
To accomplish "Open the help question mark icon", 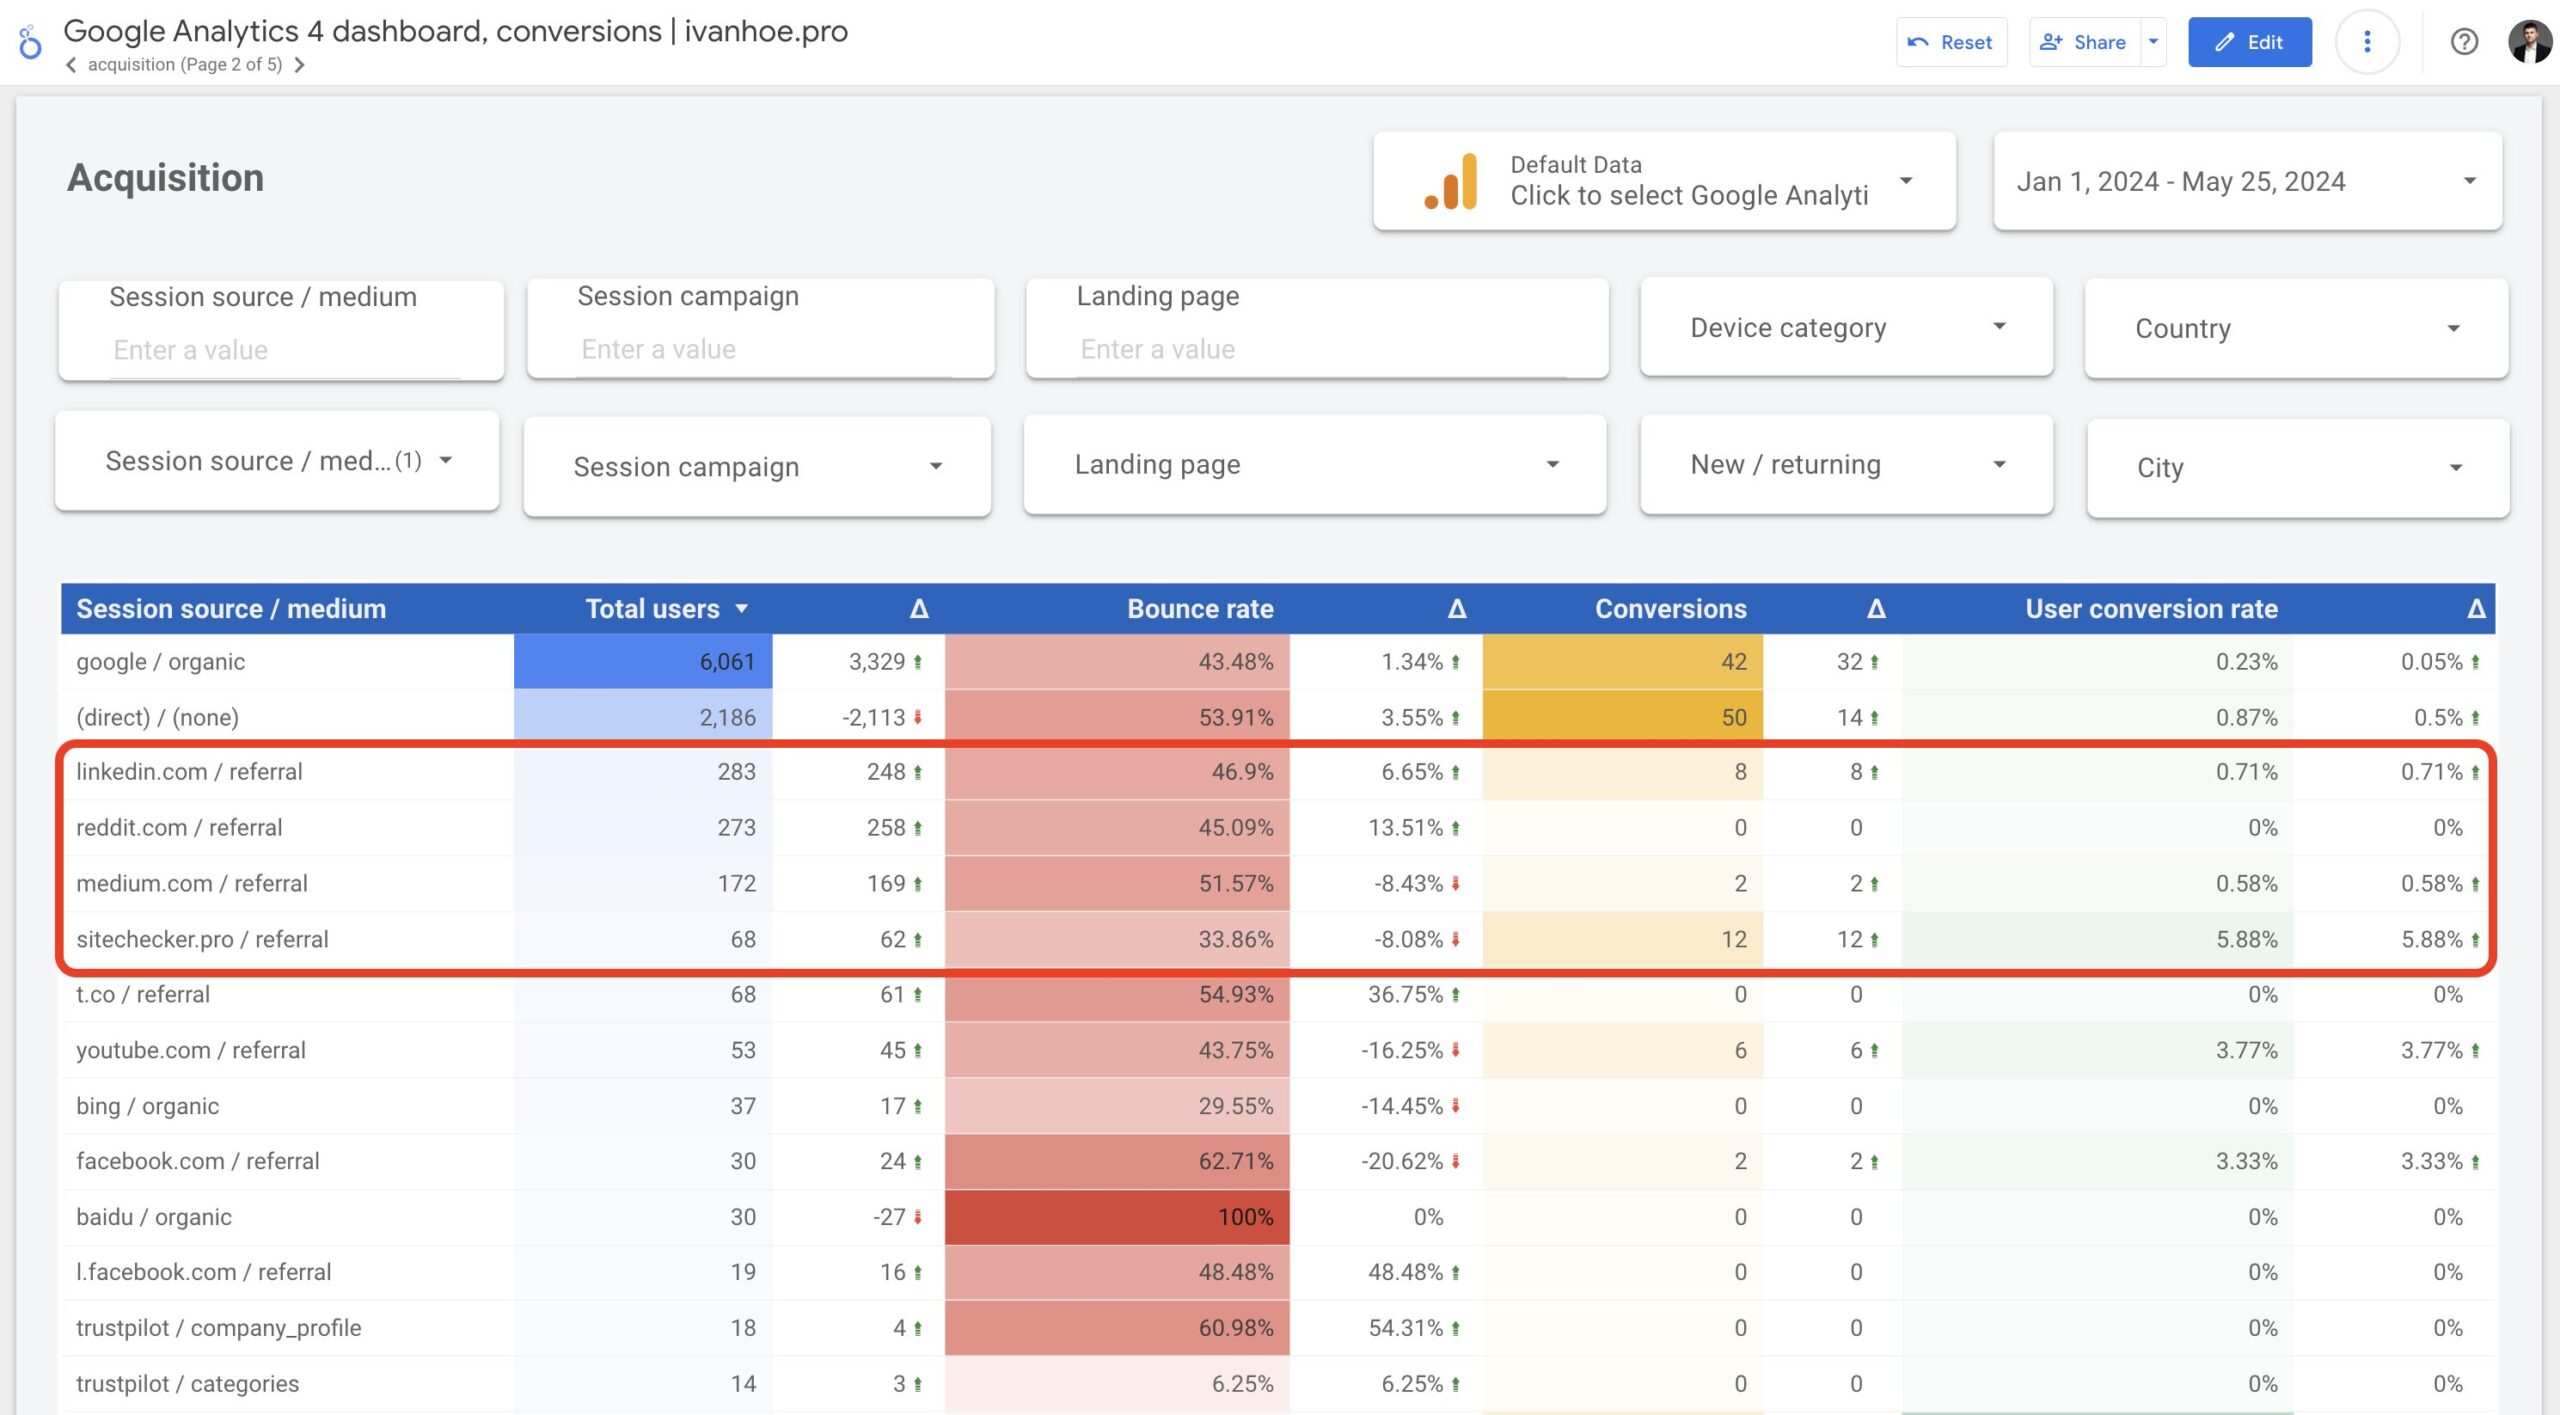I will 2463,42.
